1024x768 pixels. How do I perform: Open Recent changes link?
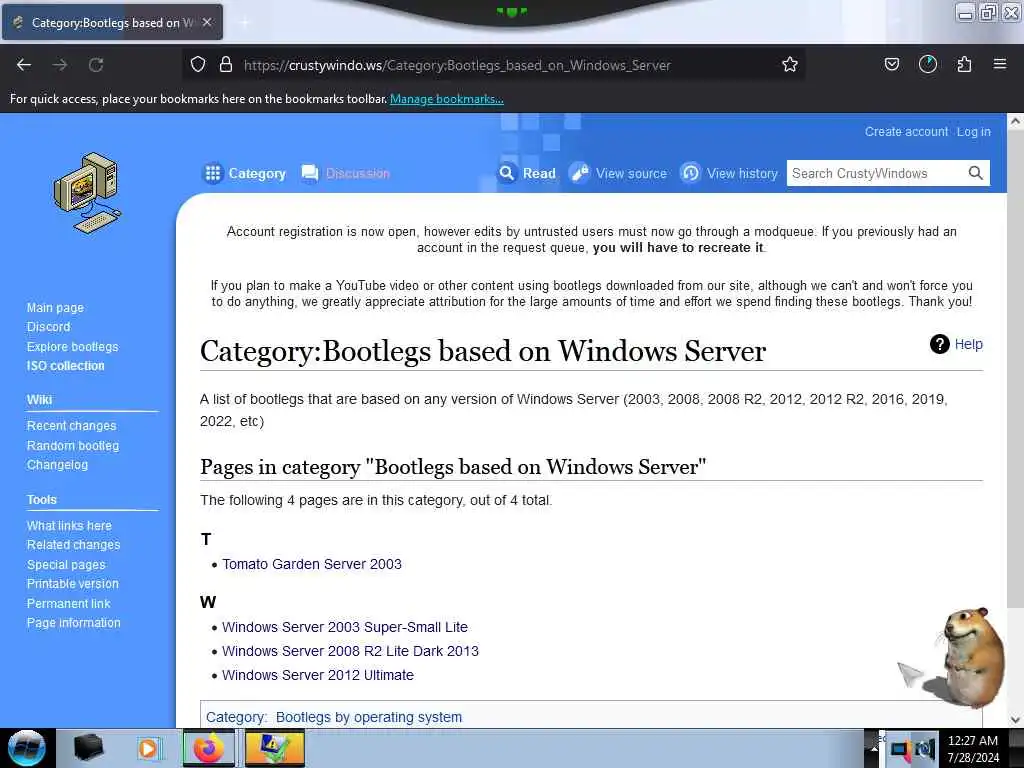(71, 426)
